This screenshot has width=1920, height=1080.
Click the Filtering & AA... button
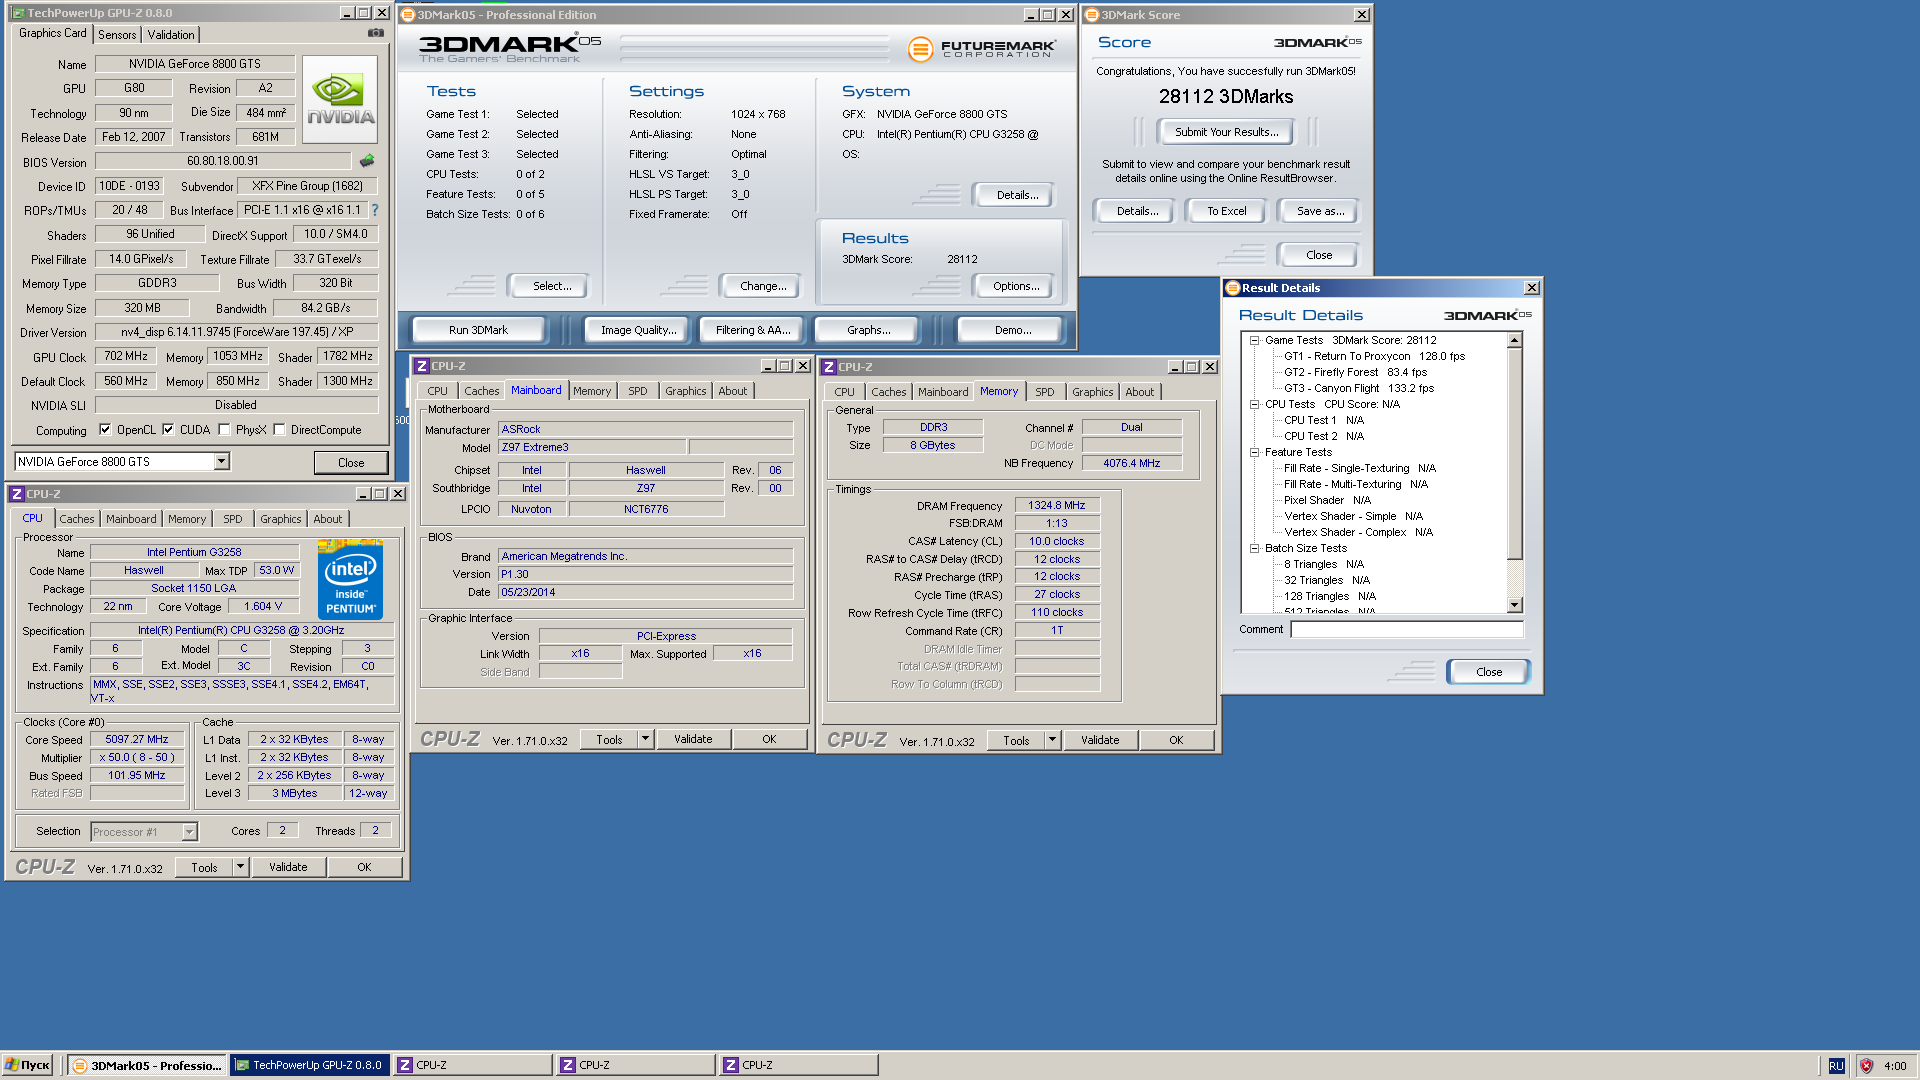click(x=753, y=330)
